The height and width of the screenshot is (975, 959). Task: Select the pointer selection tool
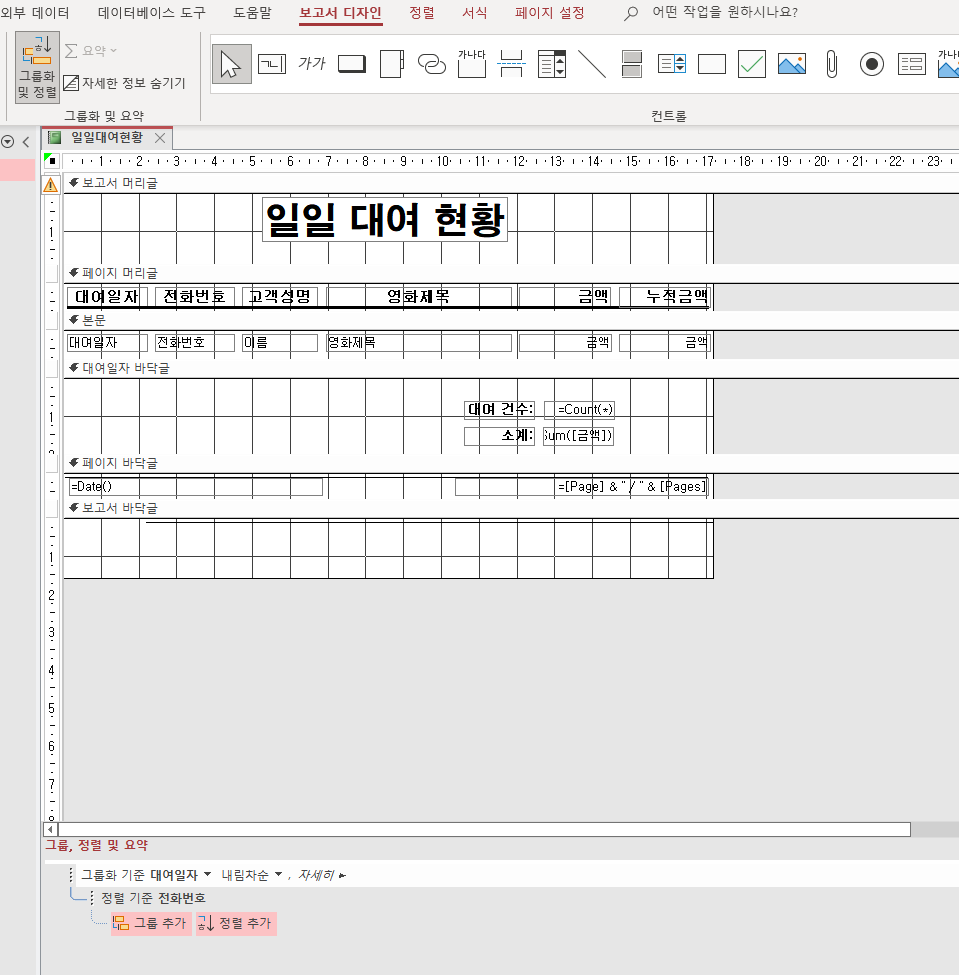coord(231,64)
